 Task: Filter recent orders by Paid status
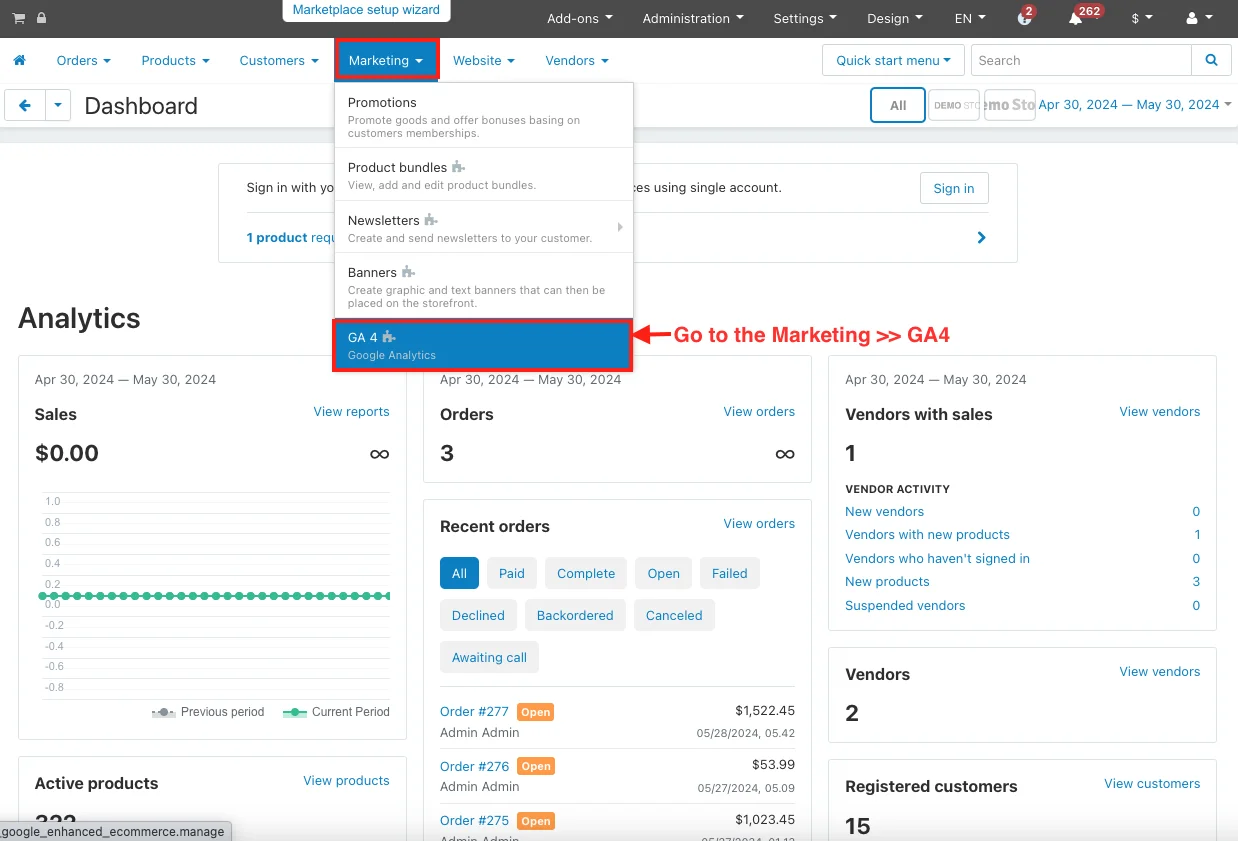(x=511, y=573)
